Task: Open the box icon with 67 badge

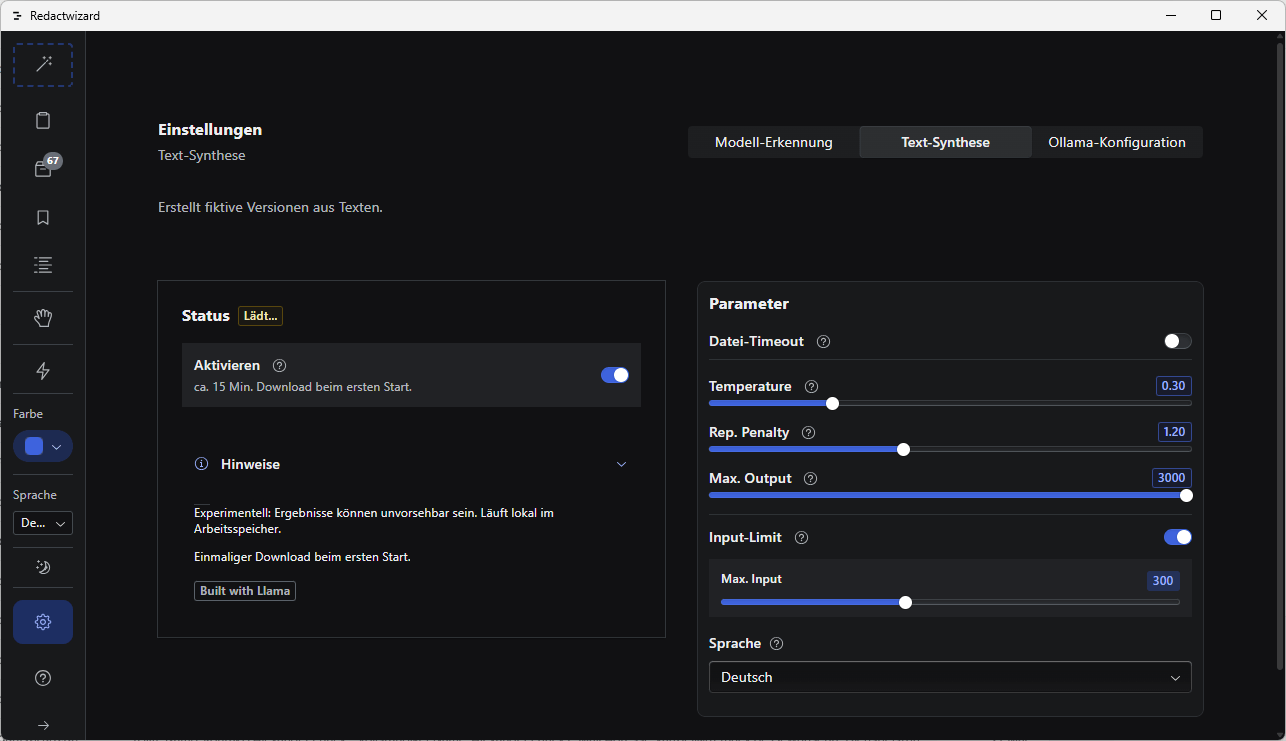Action: [x=43, y=169]
